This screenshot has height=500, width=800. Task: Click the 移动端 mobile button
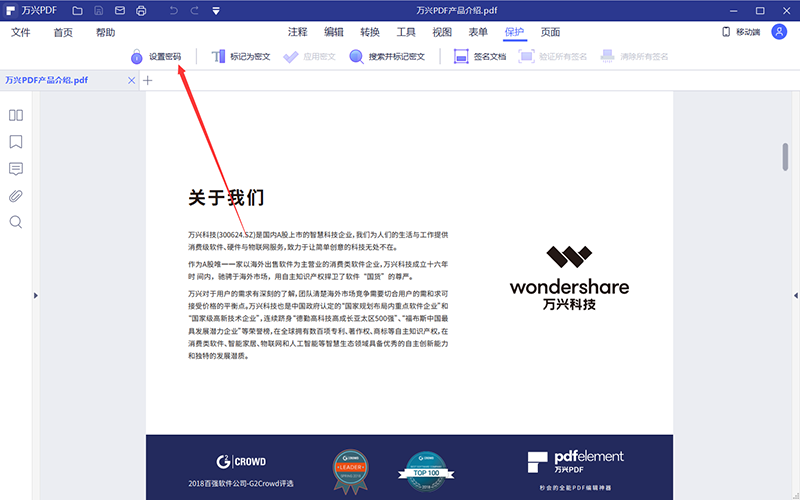click(741, 32)
